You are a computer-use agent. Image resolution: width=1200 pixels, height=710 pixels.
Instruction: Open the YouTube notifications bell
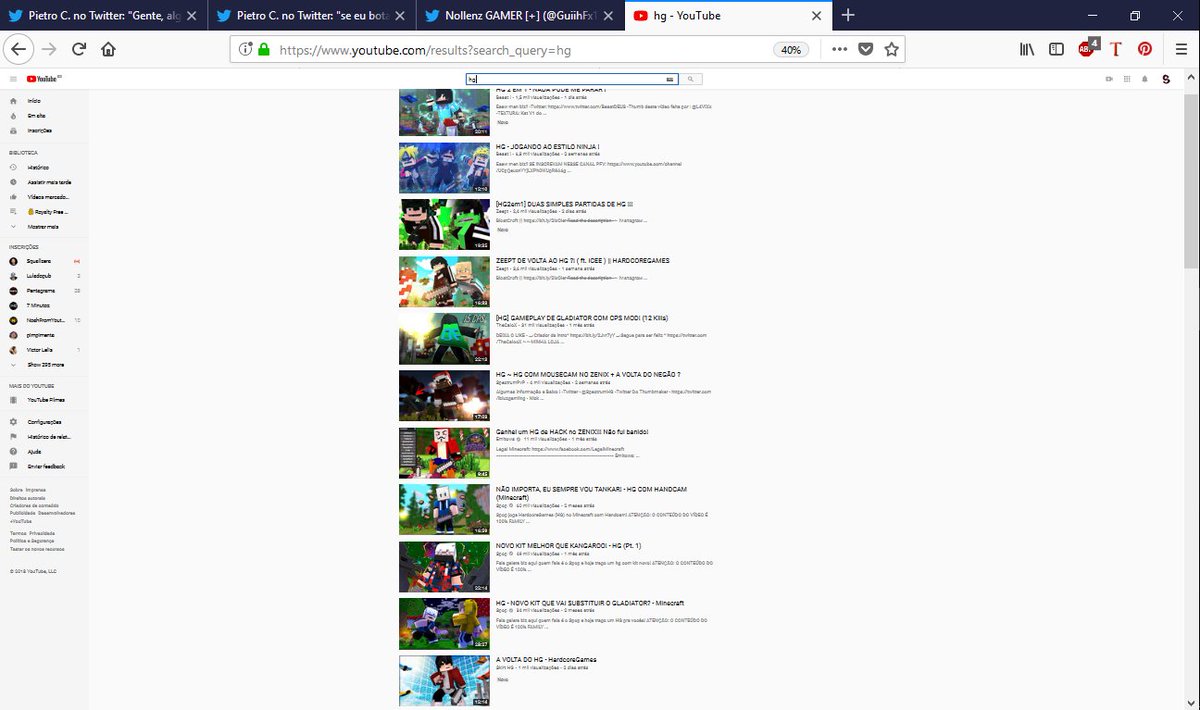[1145, 79]
